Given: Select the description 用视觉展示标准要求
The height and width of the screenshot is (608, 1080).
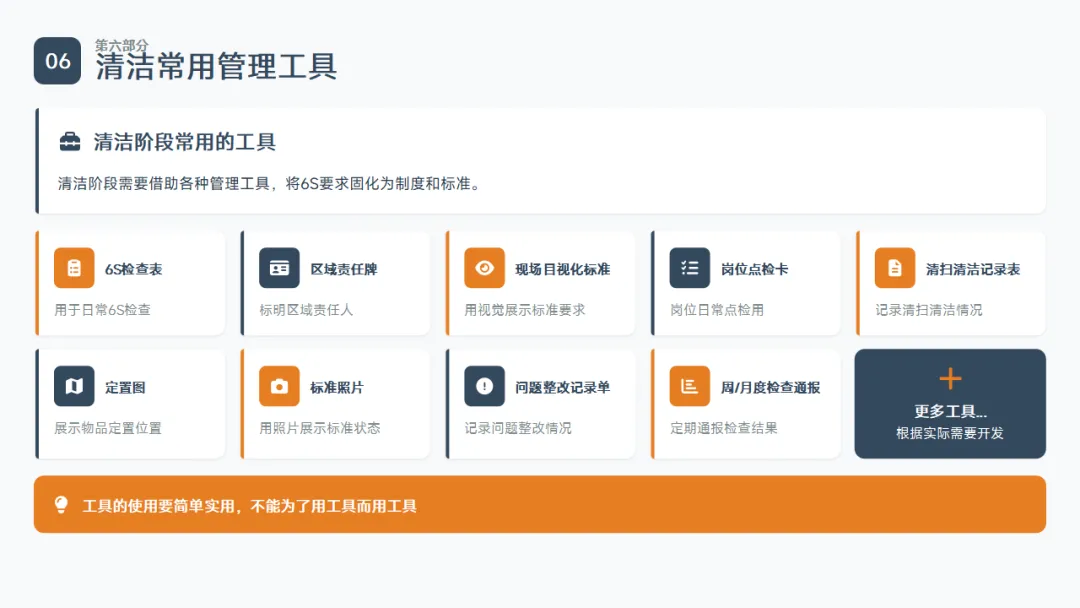Looking at the screenshot, I should click(x=525, y=310).
